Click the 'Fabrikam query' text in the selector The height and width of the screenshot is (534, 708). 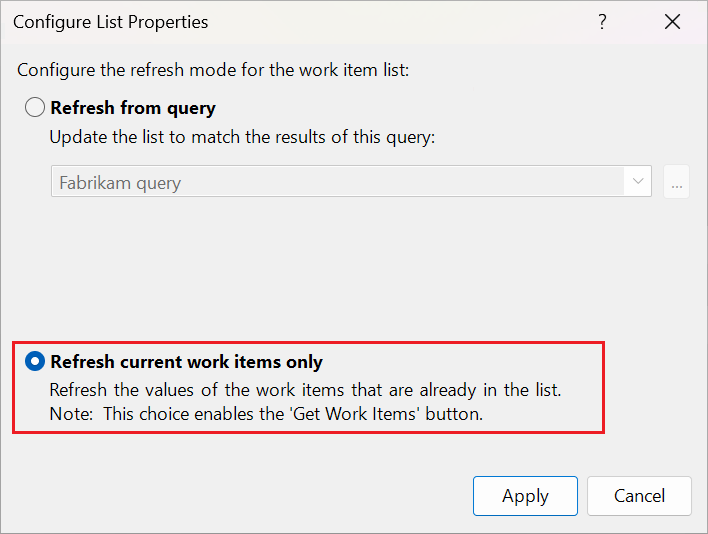click(120, 183)
